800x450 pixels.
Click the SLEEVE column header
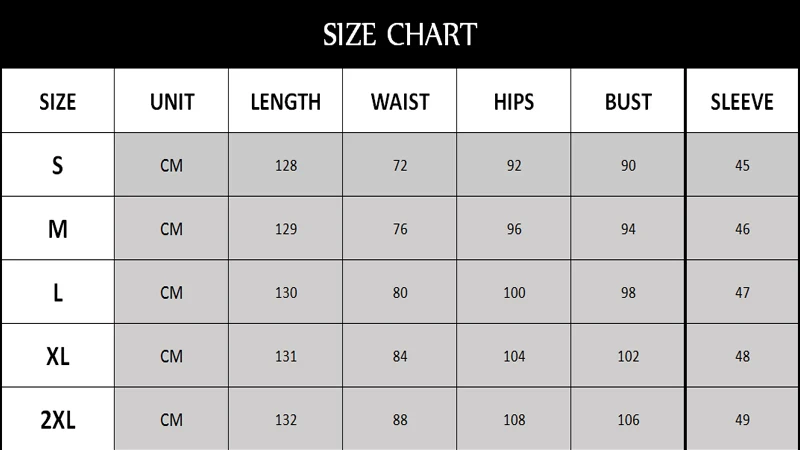[x=742, y=102]
